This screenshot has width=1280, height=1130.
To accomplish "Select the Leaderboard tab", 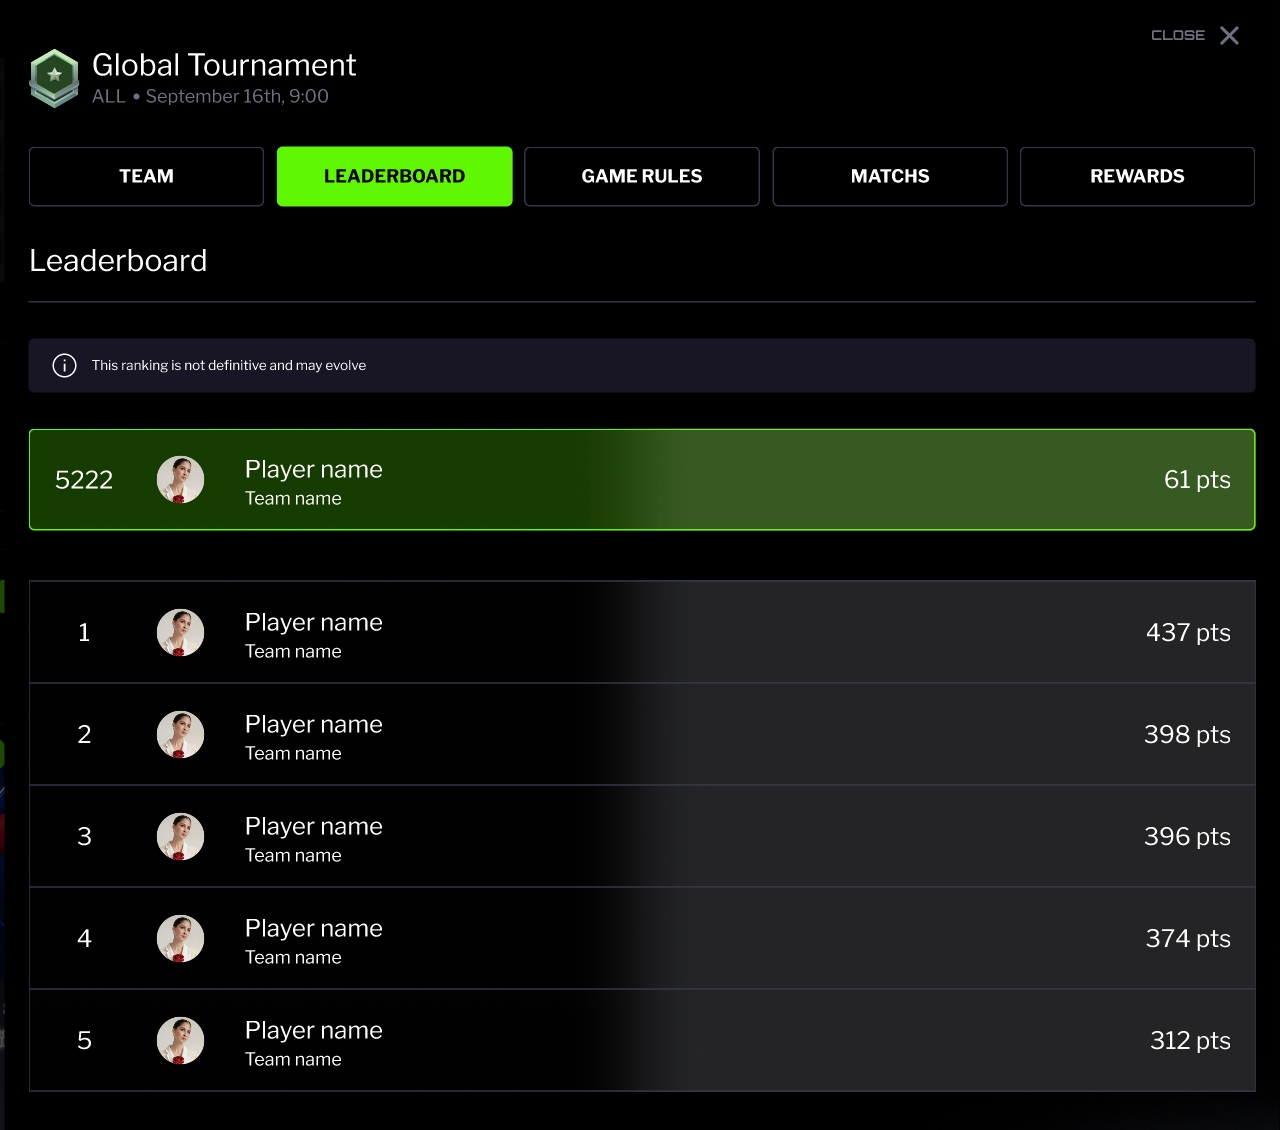I will 394,177.
